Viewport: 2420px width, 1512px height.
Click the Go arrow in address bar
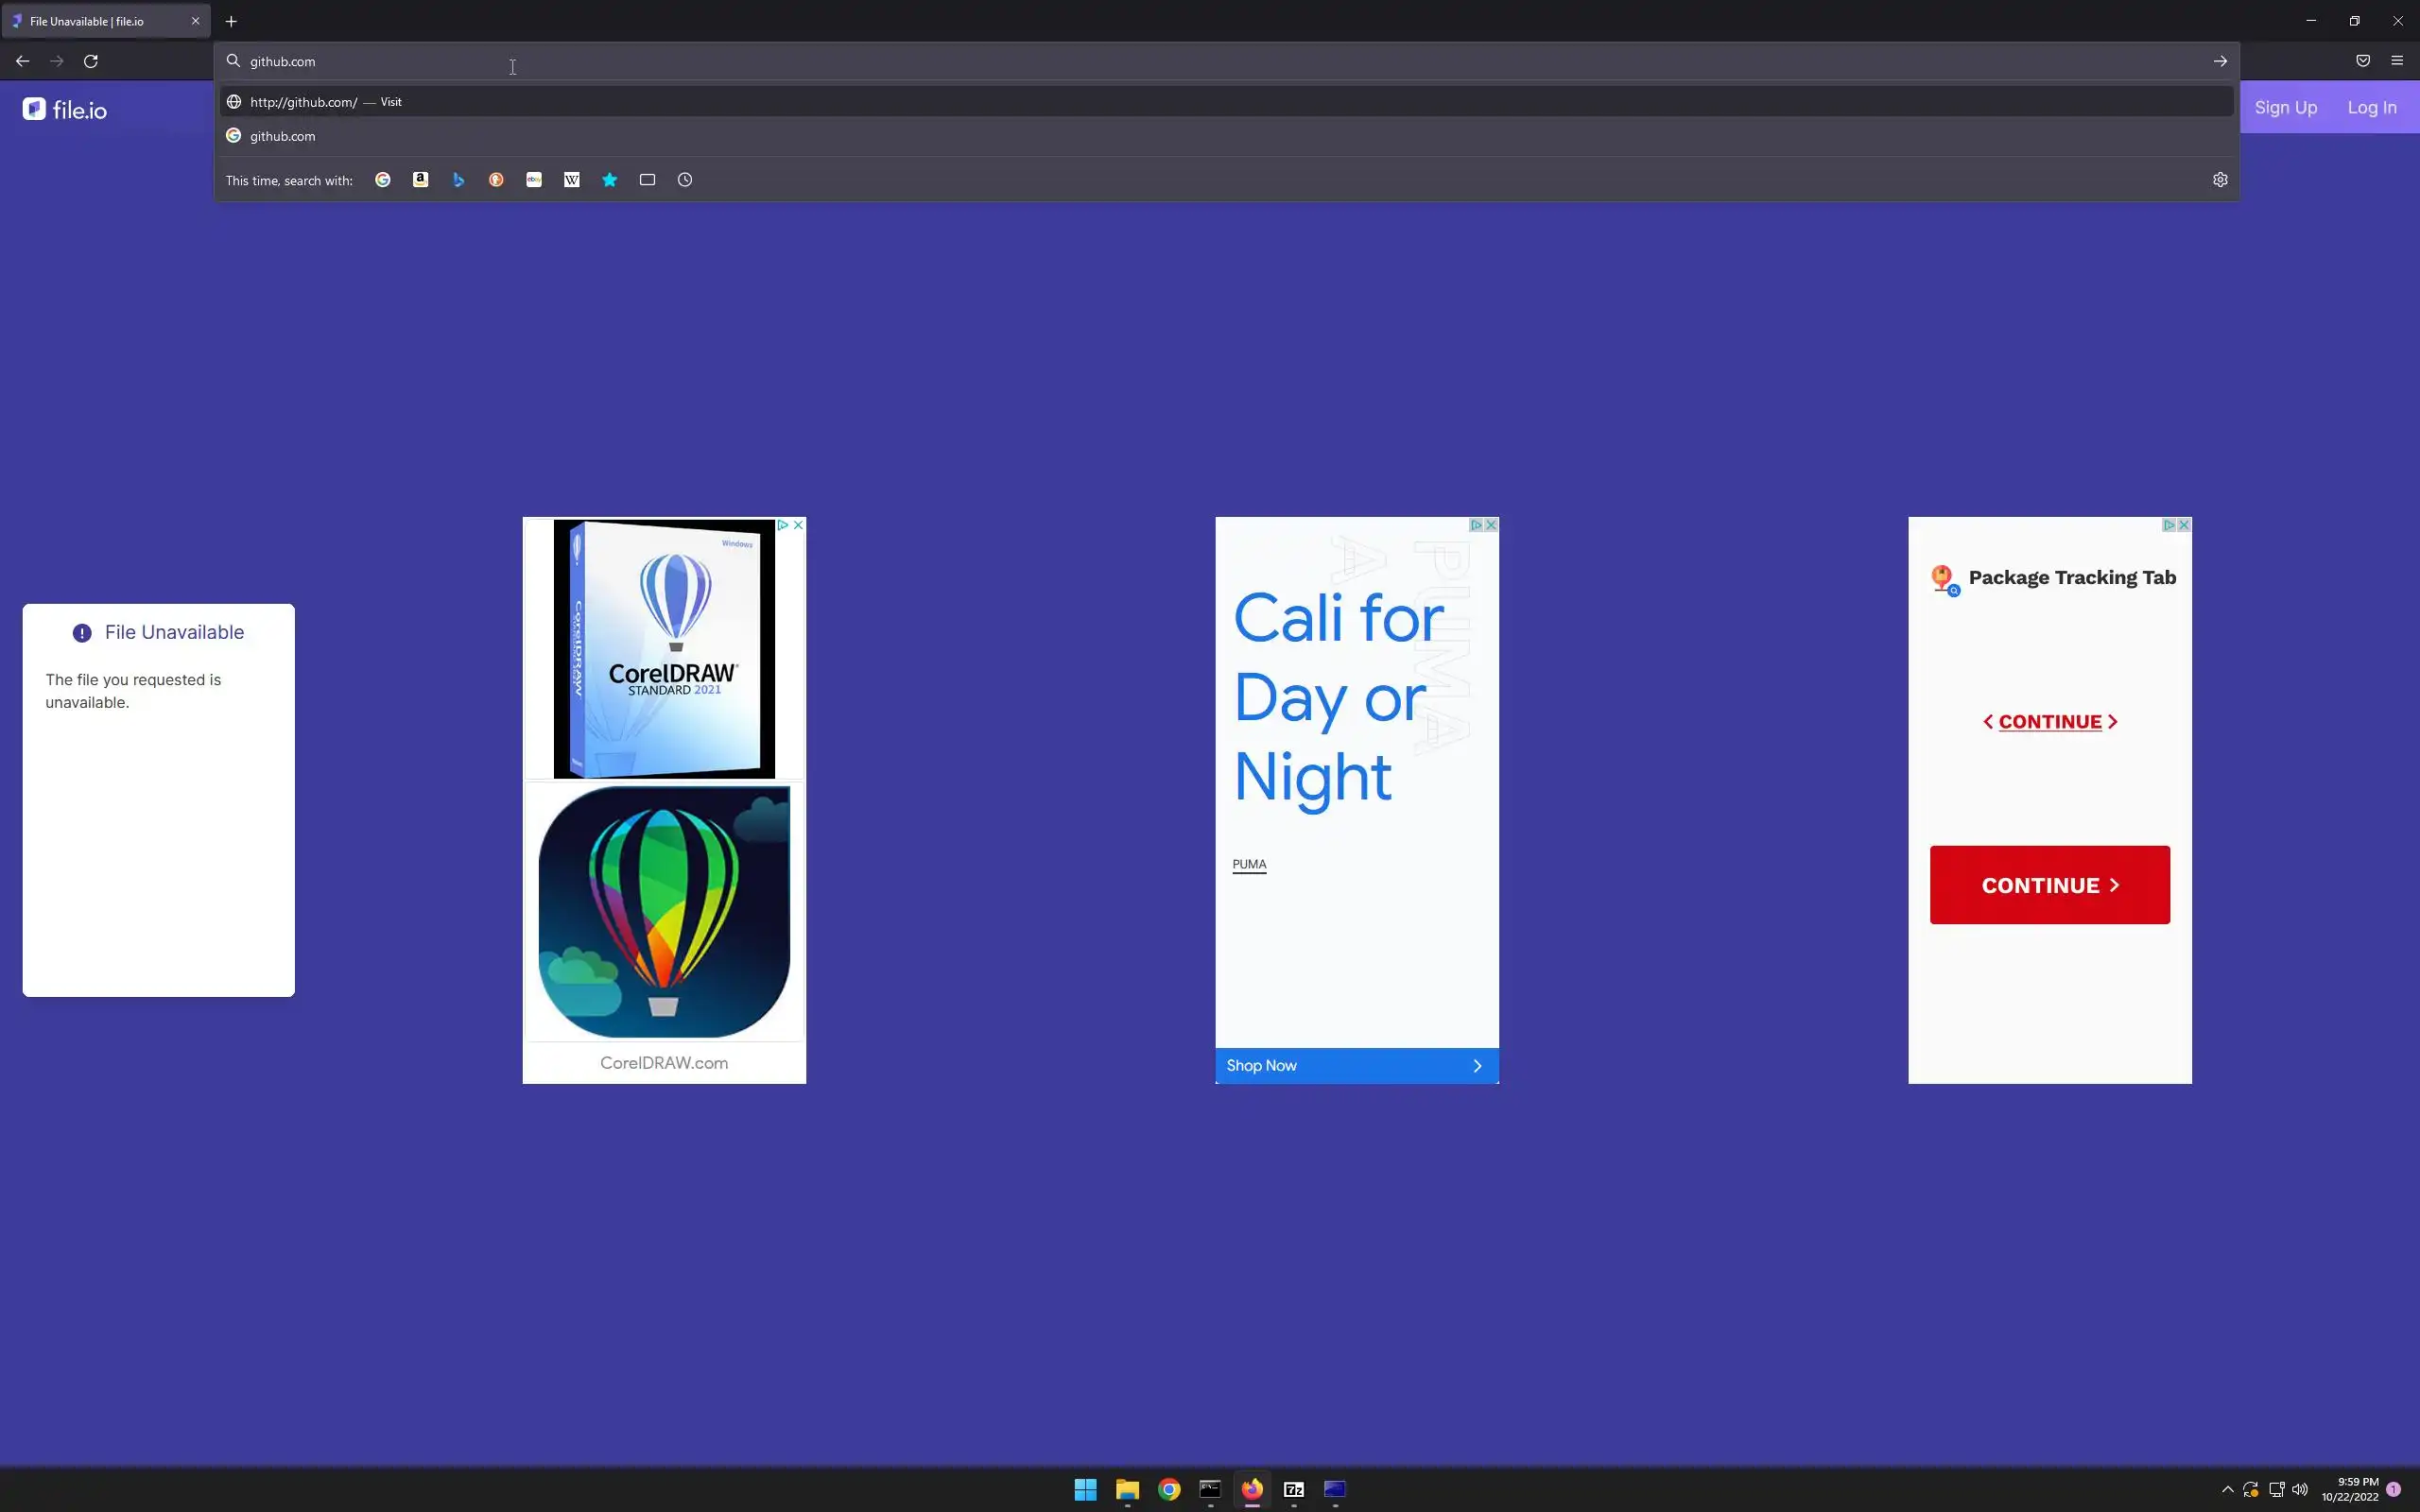coord(2220,61)
